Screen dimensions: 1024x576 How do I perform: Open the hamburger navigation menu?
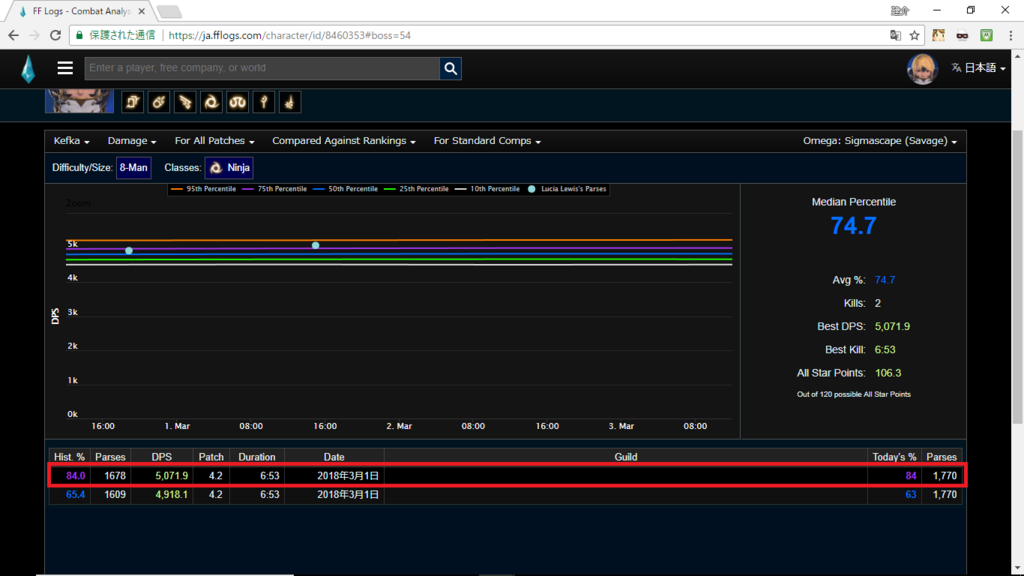65,68
